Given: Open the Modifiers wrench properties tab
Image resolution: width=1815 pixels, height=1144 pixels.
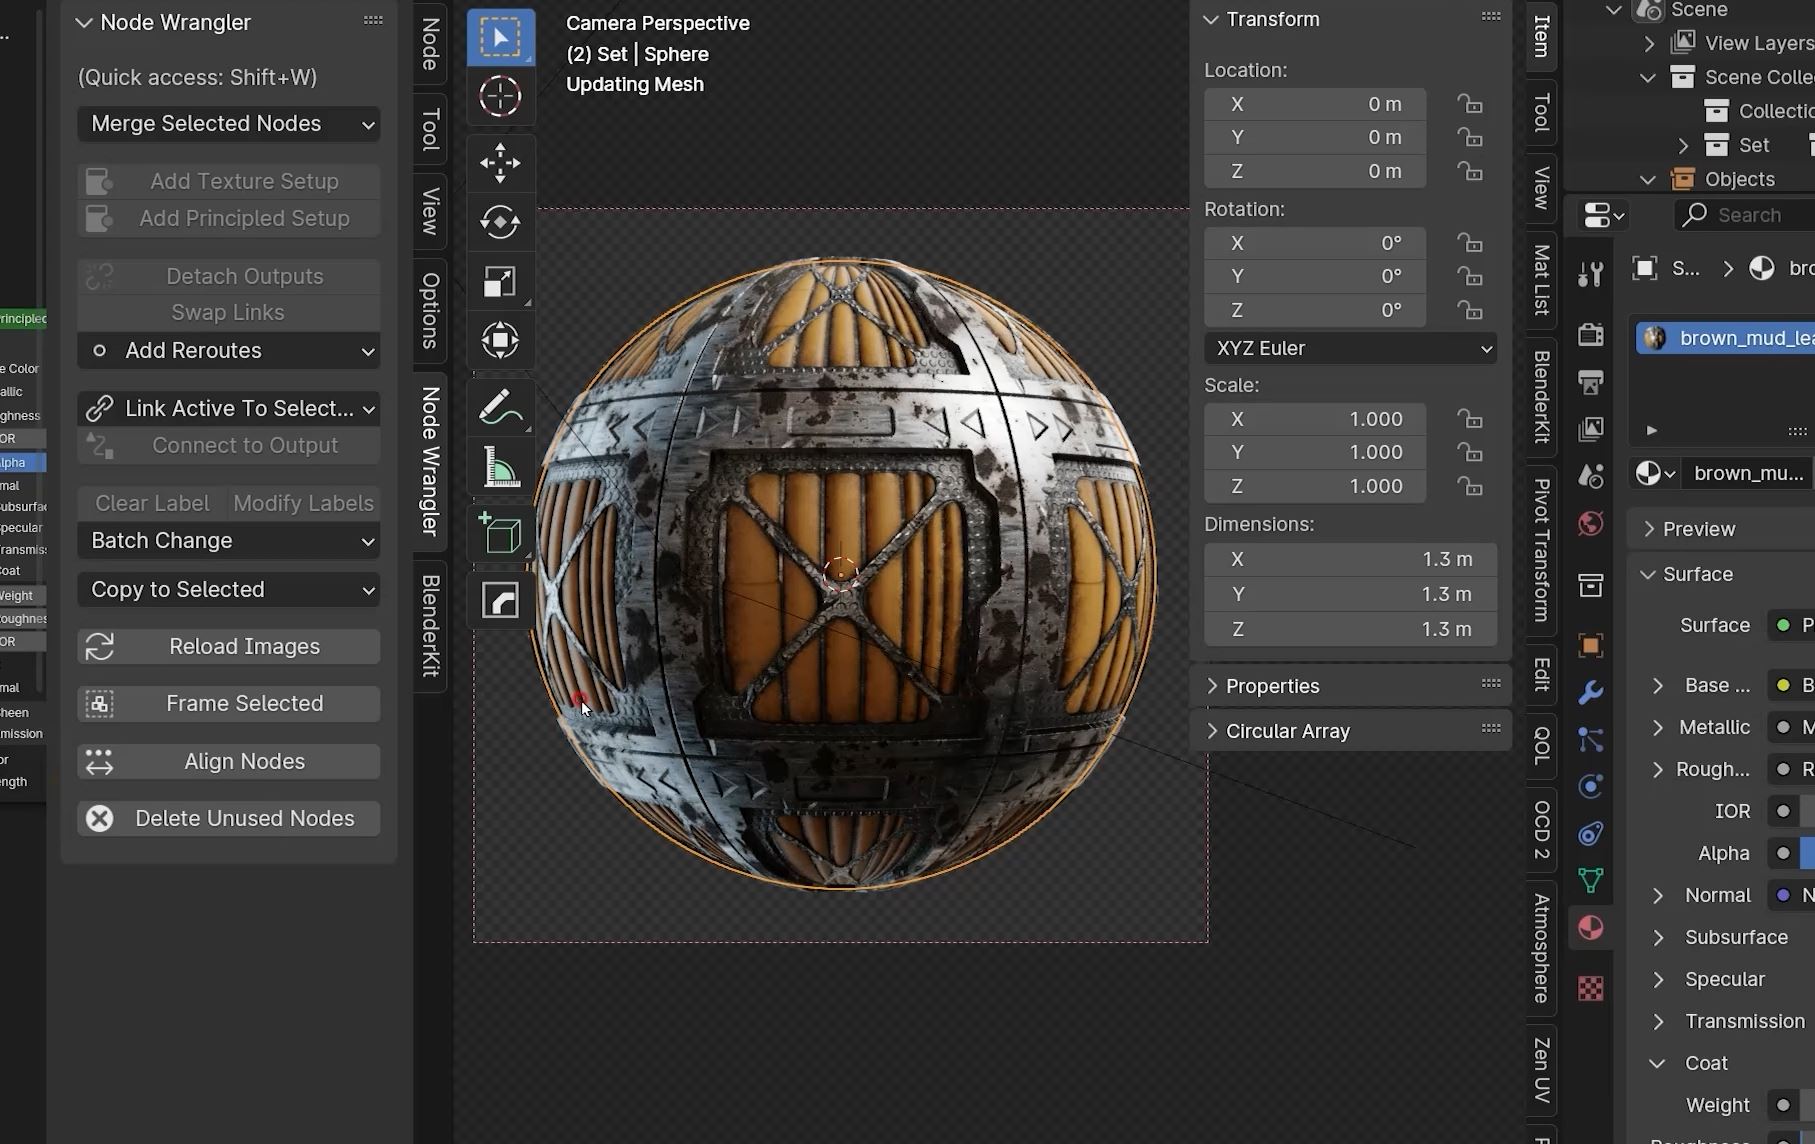Looking at the screenshot, I should click(1590, 692).
